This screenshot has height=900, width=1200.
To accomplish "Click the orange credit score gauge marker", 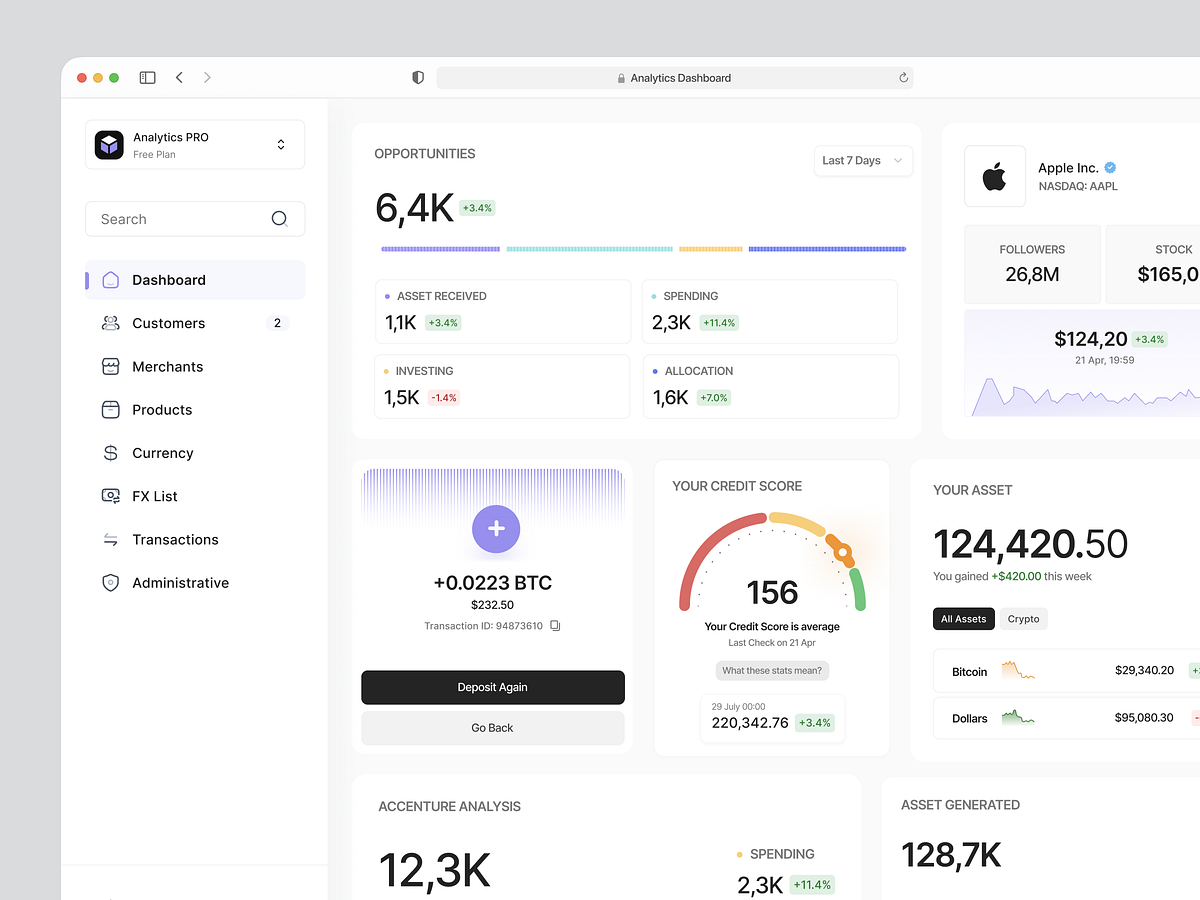I will click(x=842, y=551).
